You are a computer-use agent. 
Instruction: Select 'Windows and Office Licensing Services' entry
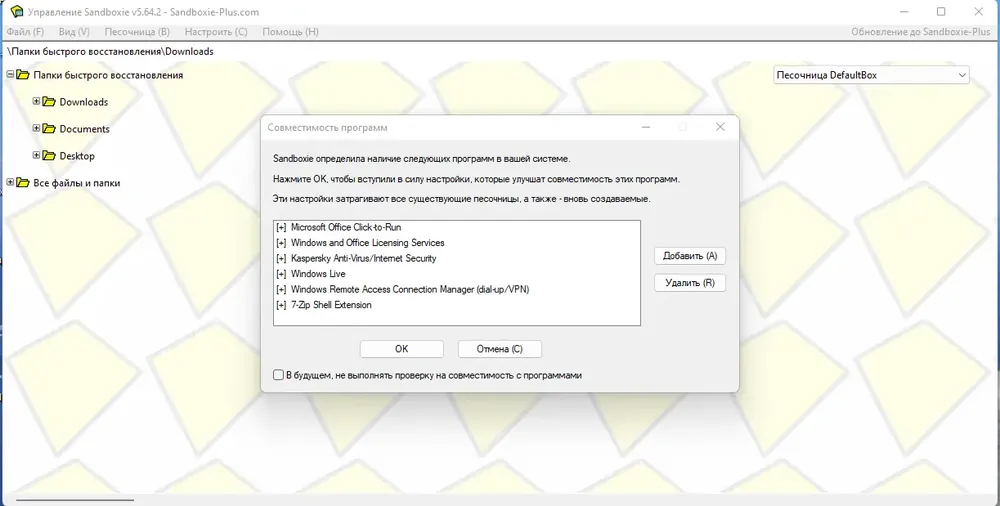tap(457, 243)
